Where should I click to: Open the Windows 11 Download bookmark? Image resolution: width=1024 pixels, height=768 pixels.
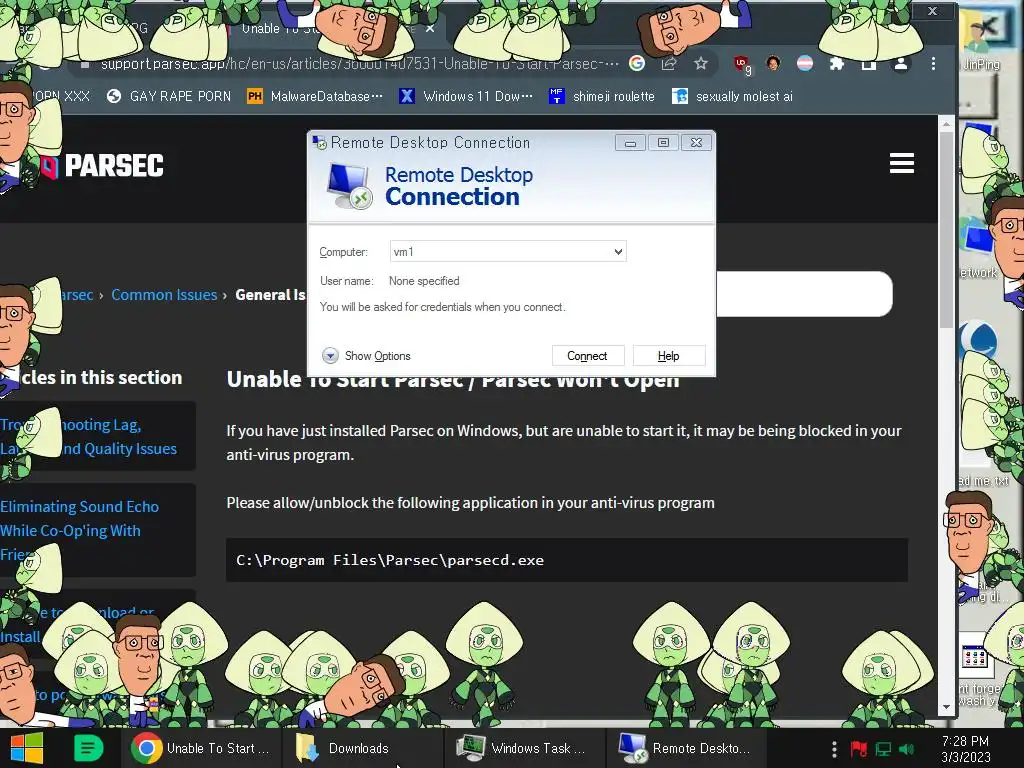(466, 97)
